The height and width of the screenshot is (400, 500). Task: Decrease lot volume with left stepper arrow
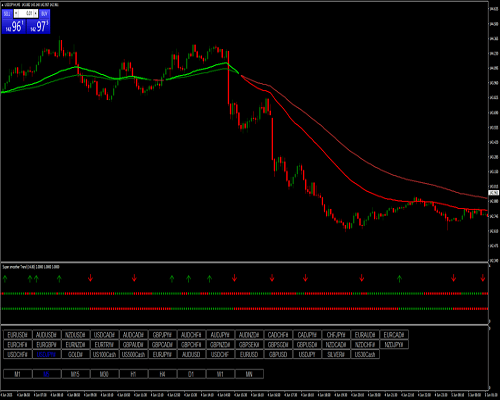(x=16, y=13)
